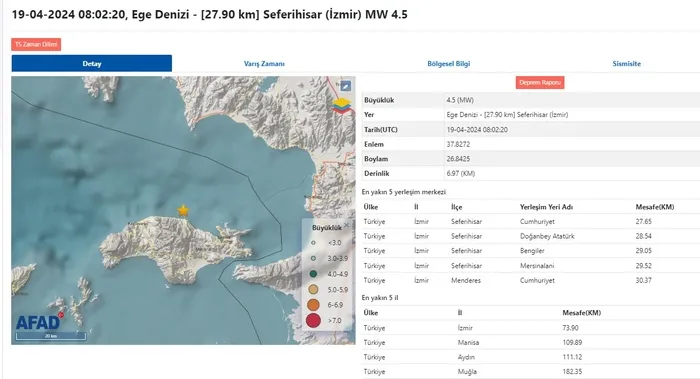Click the İzmir row in nearest provinces

(x=531, y=328)
